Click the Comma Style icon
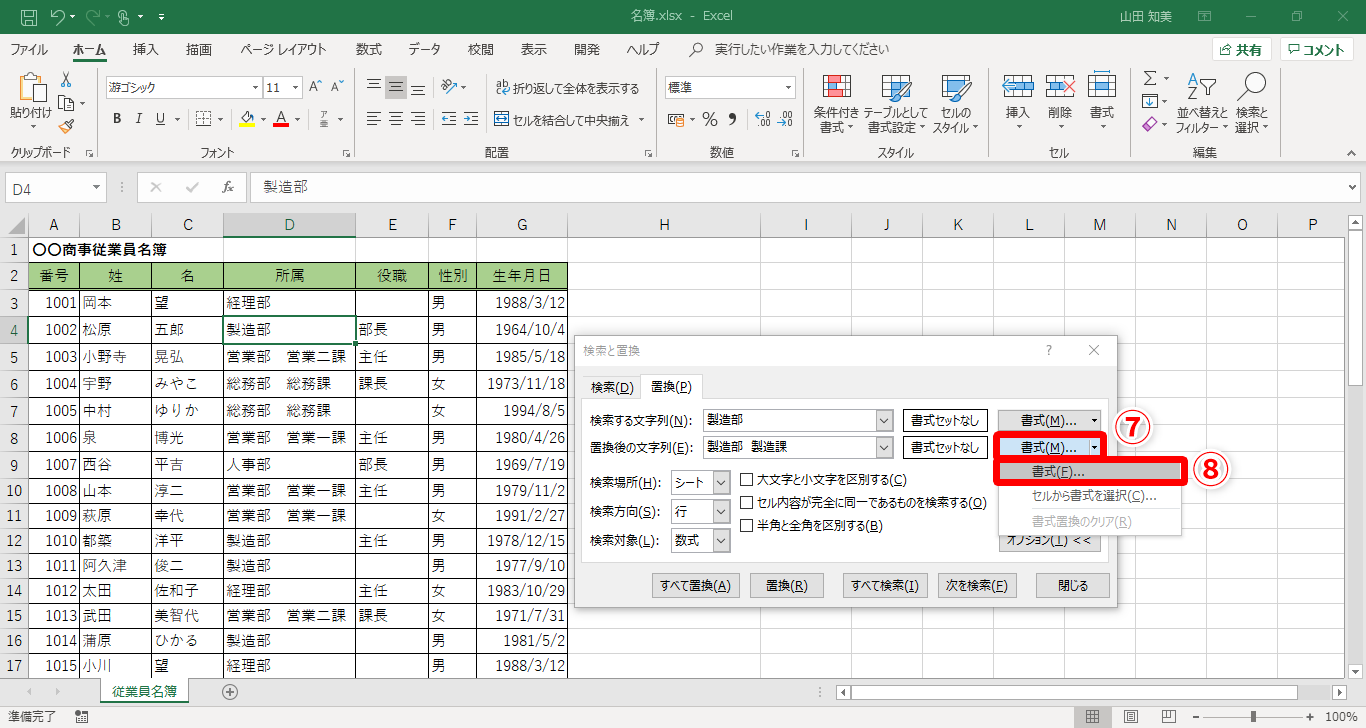 [x=732, y=119]
